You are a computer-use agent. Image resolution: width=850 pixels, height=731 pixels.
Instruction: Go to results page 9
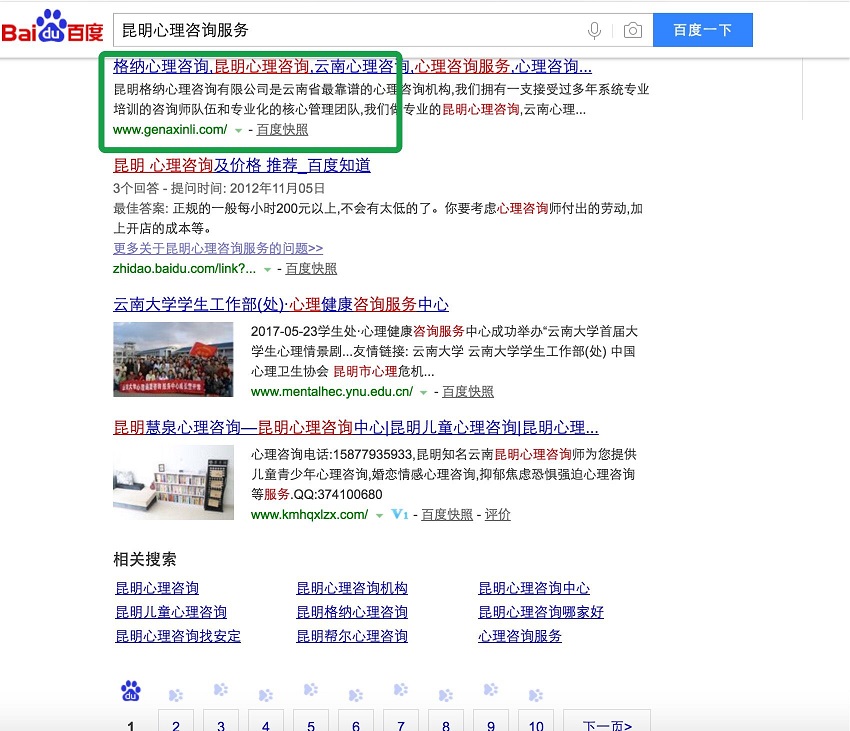[x=491, y=721]
